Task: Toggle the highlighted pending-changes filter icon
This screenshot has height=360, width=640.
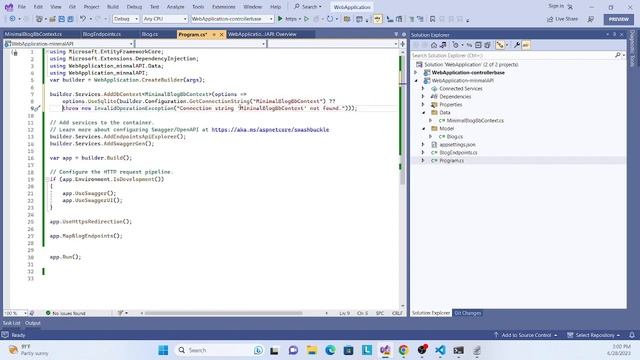Action: tap(500, 45)
